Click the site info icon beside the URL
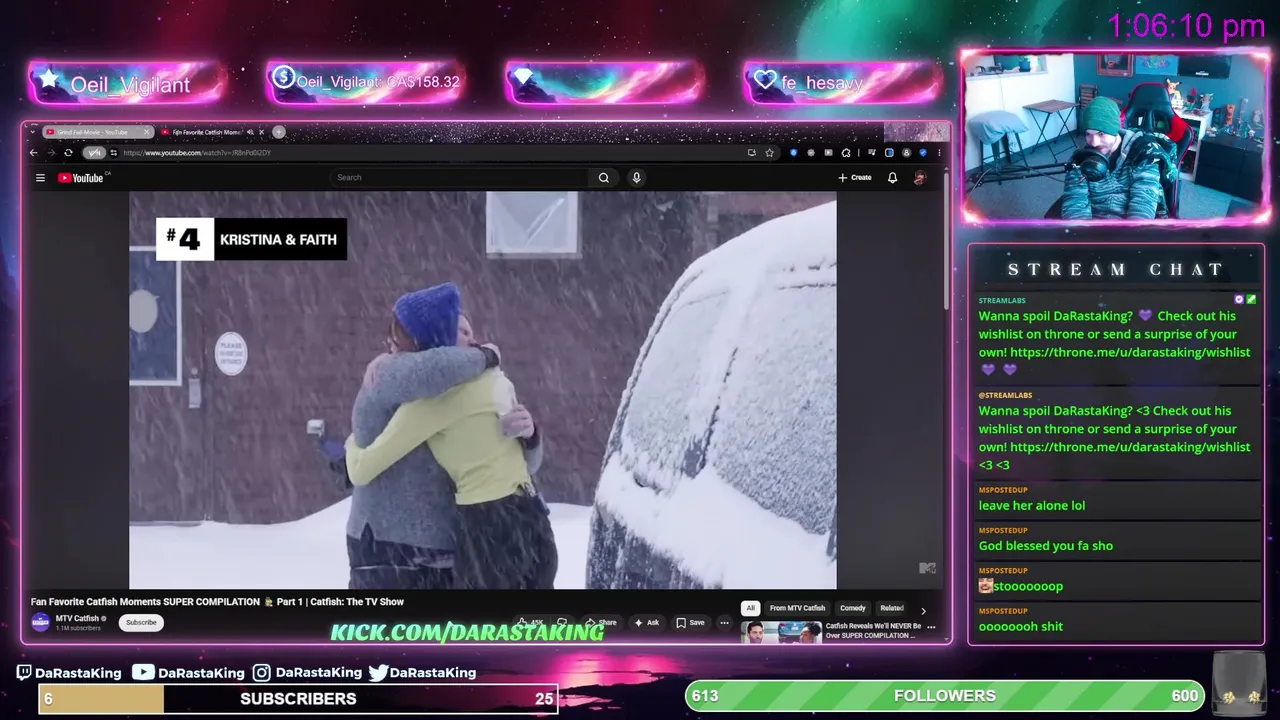 113,153
